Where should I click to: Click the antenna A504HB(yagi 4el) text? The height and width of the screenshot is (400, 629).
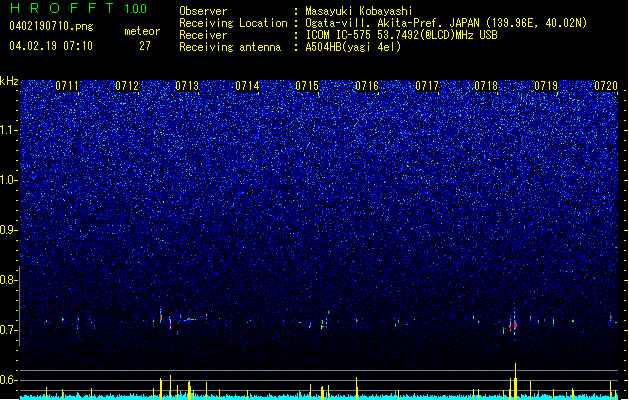[x=353, y=47]
